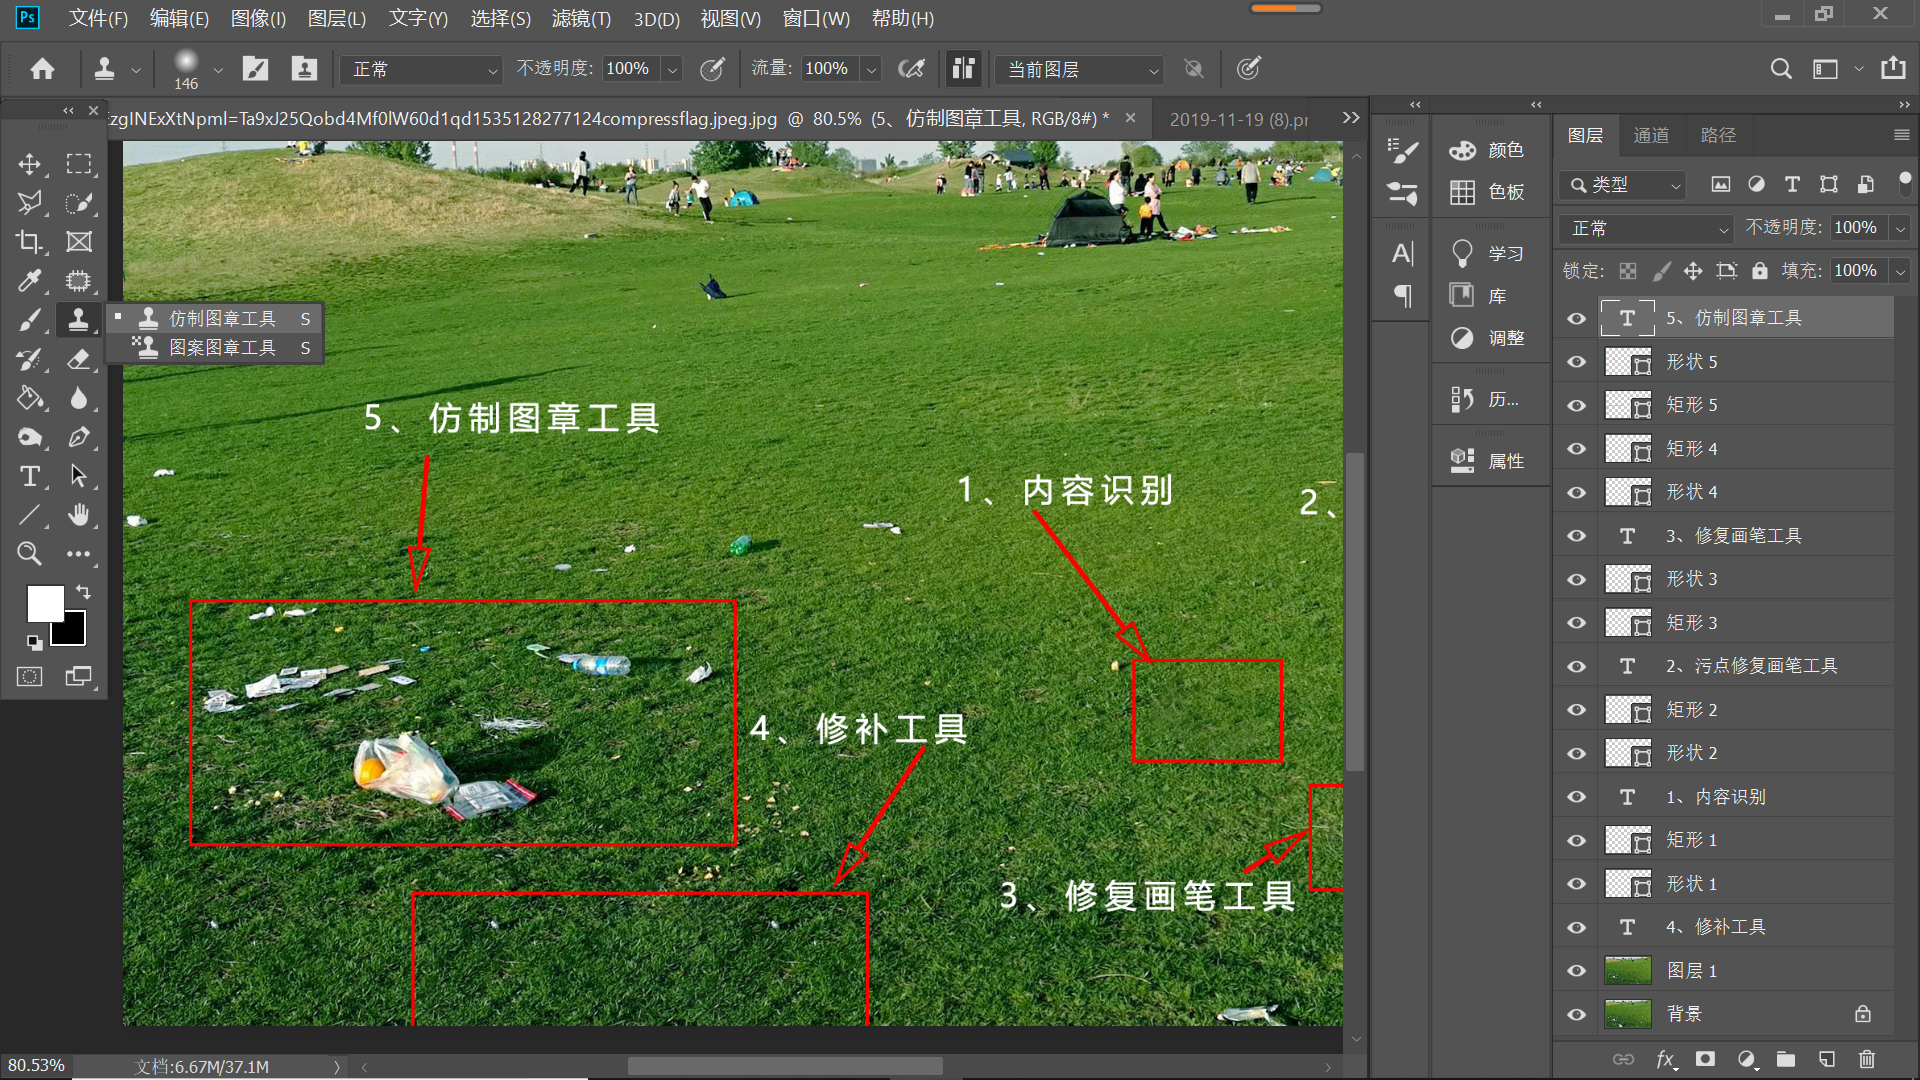Hide the 形状 5 layer
Viewport: 1920px width, 1080px height.
(x=1577, y=362)
